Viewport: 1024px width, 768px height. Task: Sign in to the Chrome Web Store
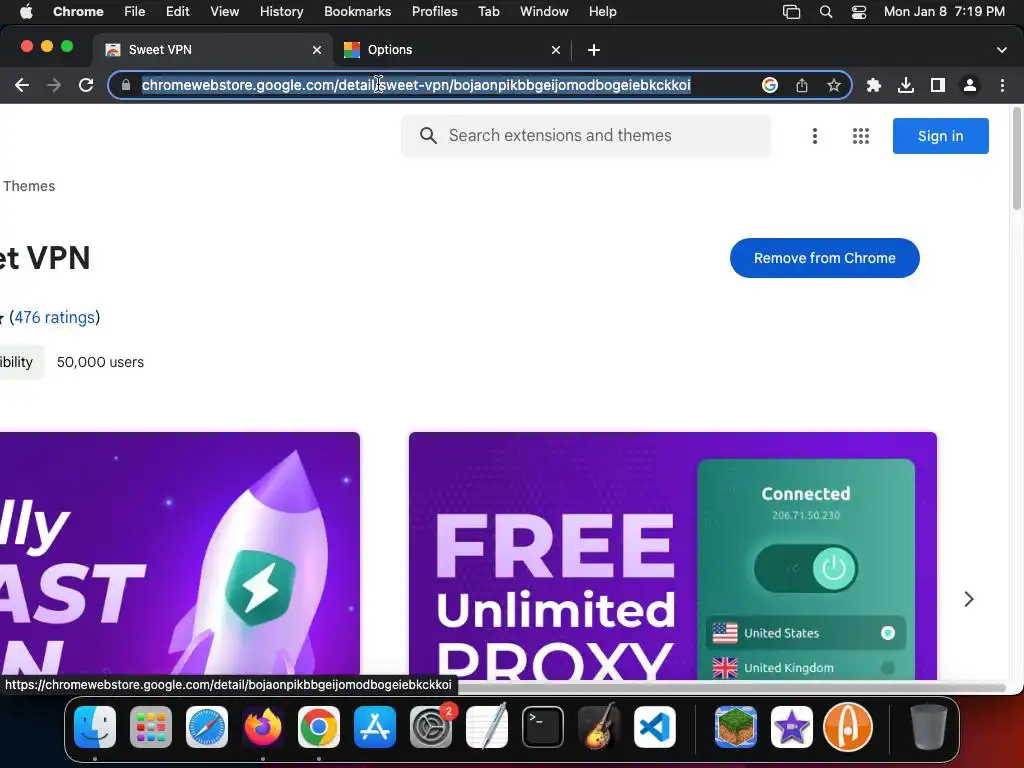click(940, 136)
